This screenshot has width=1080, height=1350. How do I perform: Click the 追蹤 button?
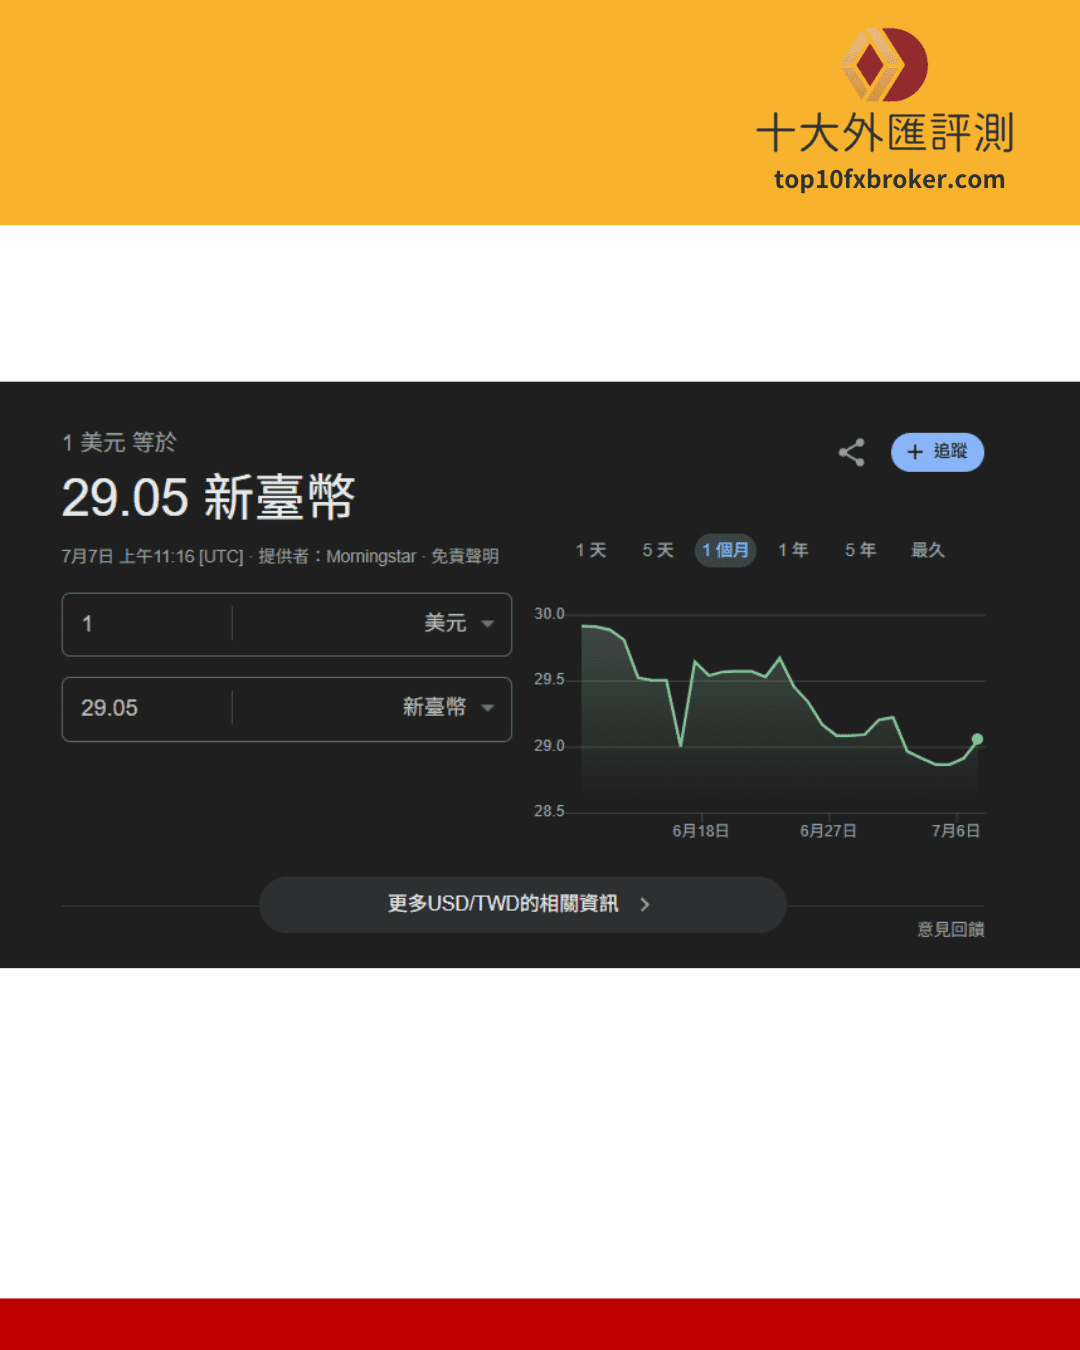[x=938, y=452]
